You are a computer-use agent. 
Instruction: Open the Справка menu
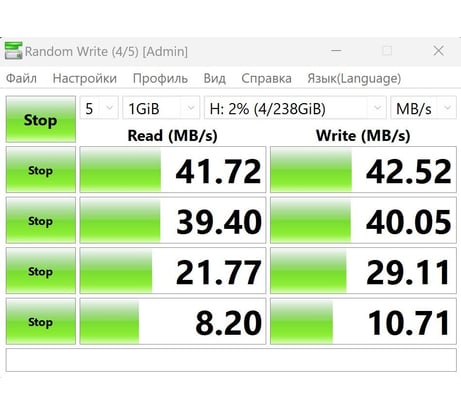click(x=266, y=79)
